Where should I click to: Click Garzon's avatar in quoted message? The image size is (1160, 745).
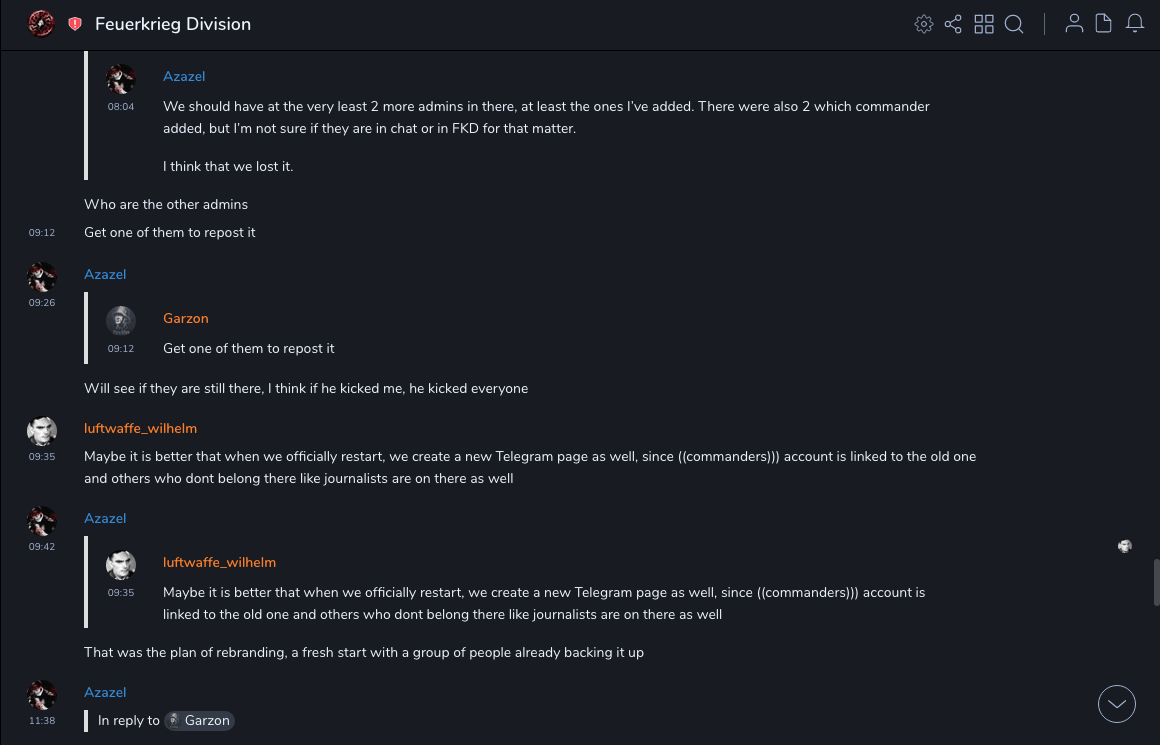click(x=121, y=320)
